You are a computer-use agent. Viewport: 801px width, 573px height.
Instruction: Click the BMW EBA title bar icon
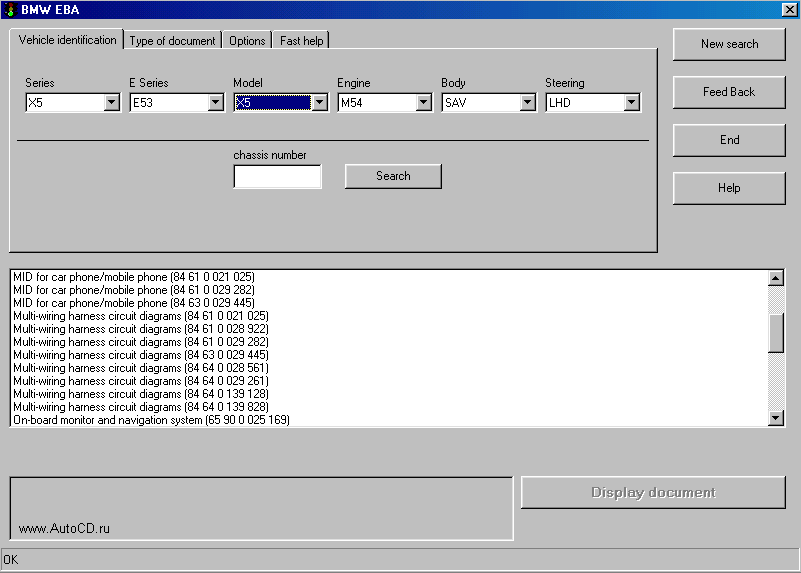[10, 10]
